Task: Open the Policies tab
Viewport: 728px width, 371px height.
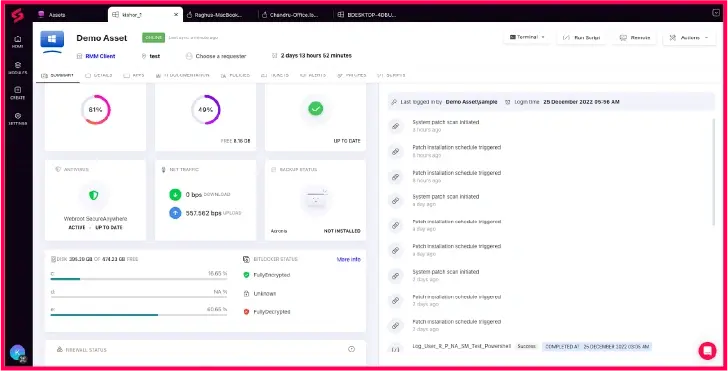Action: coord(235,75)
